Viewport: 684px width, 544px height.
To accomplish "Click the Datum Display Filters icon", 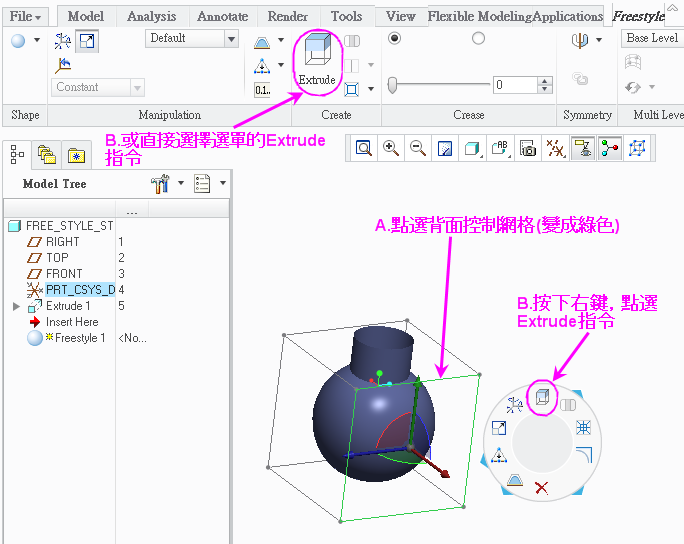I will (555, 149).
